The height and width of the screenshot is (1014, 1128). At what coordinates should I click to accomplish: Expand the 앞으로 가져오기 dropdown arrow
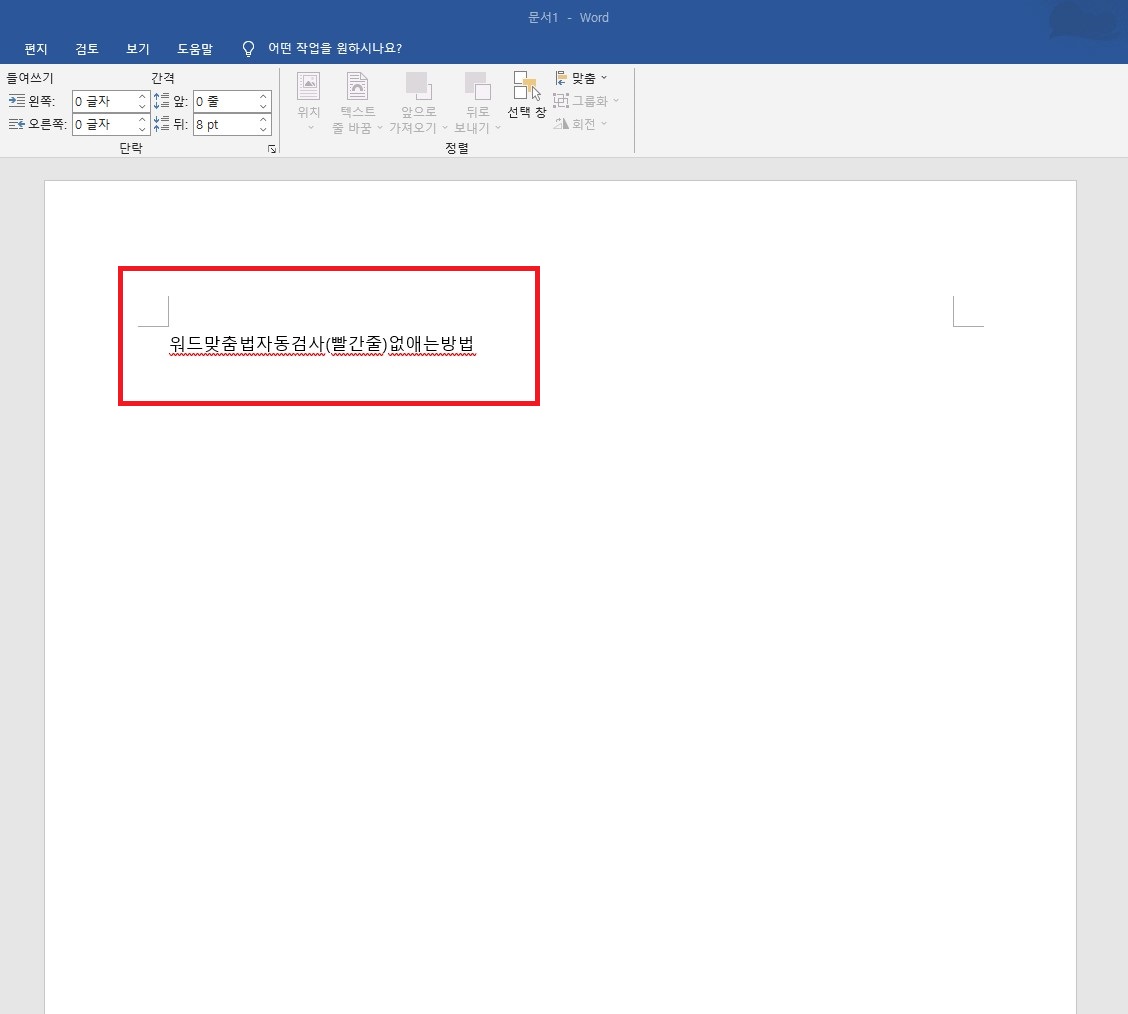click(445, 128)
